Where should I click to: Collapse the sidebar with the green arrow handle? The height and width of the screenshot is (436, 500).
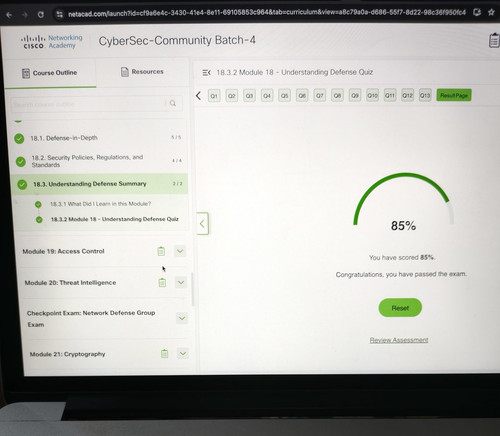pos(202,223)
